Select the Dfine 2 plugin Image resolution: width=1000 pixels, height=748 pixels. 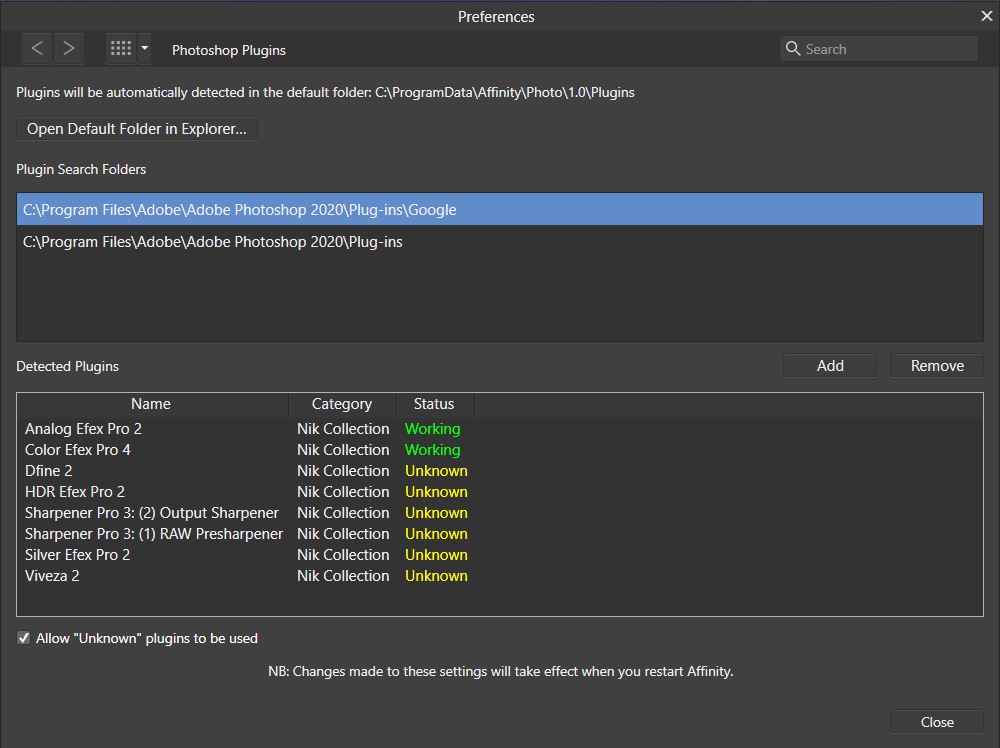[499, 471]
